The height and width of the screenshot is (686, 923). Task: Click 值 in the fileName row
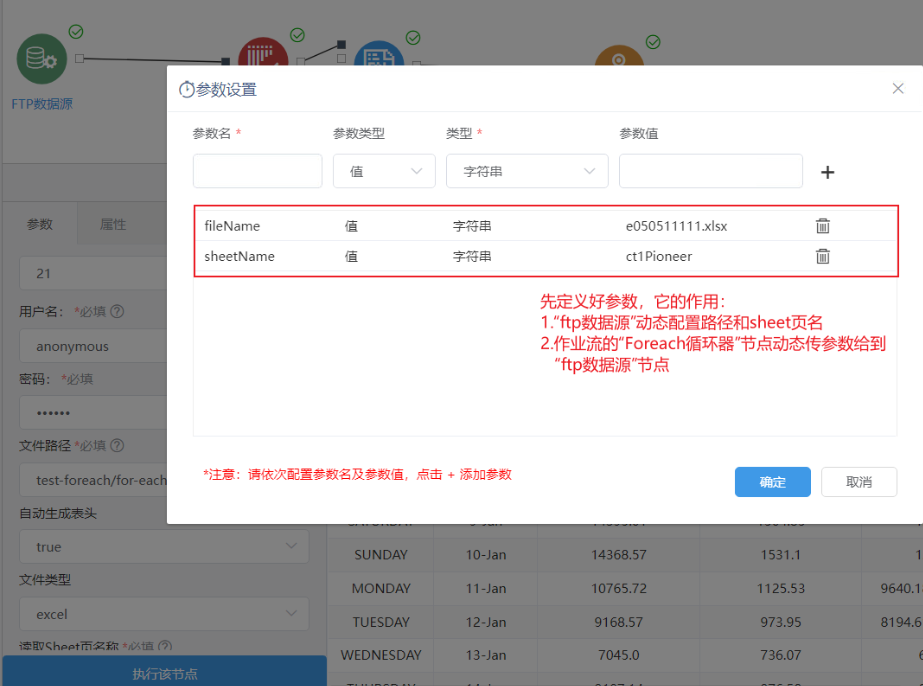point(351,226)
